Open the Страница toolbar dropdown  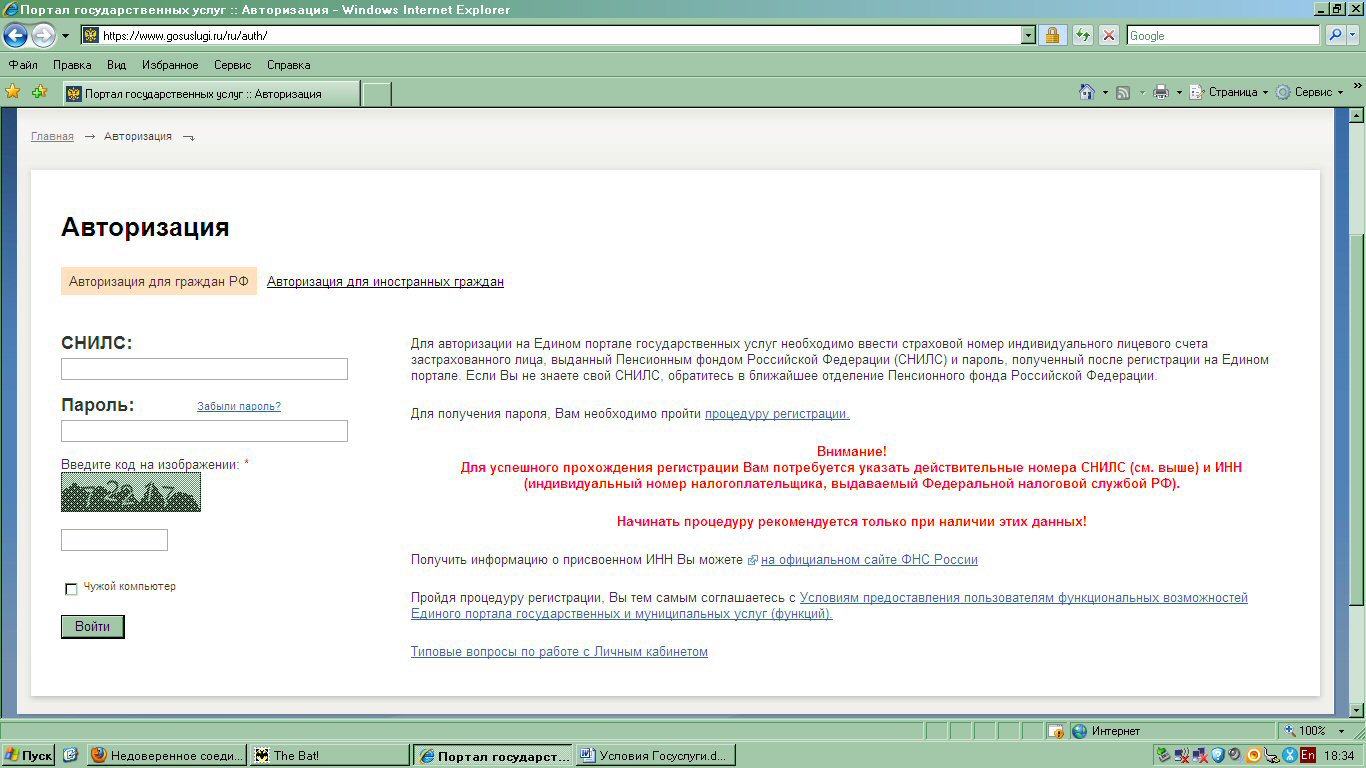pyautogui.click(x=1229, y=92)
